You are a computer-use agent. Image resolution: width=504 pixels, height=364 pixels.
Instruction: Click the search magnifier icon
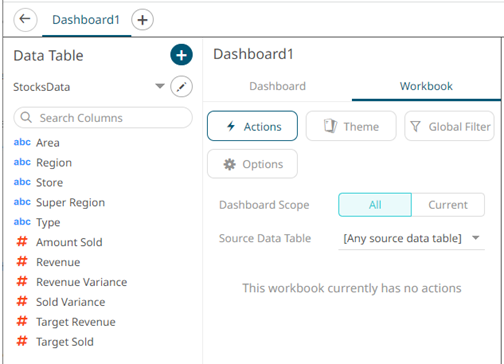[26, 117]
